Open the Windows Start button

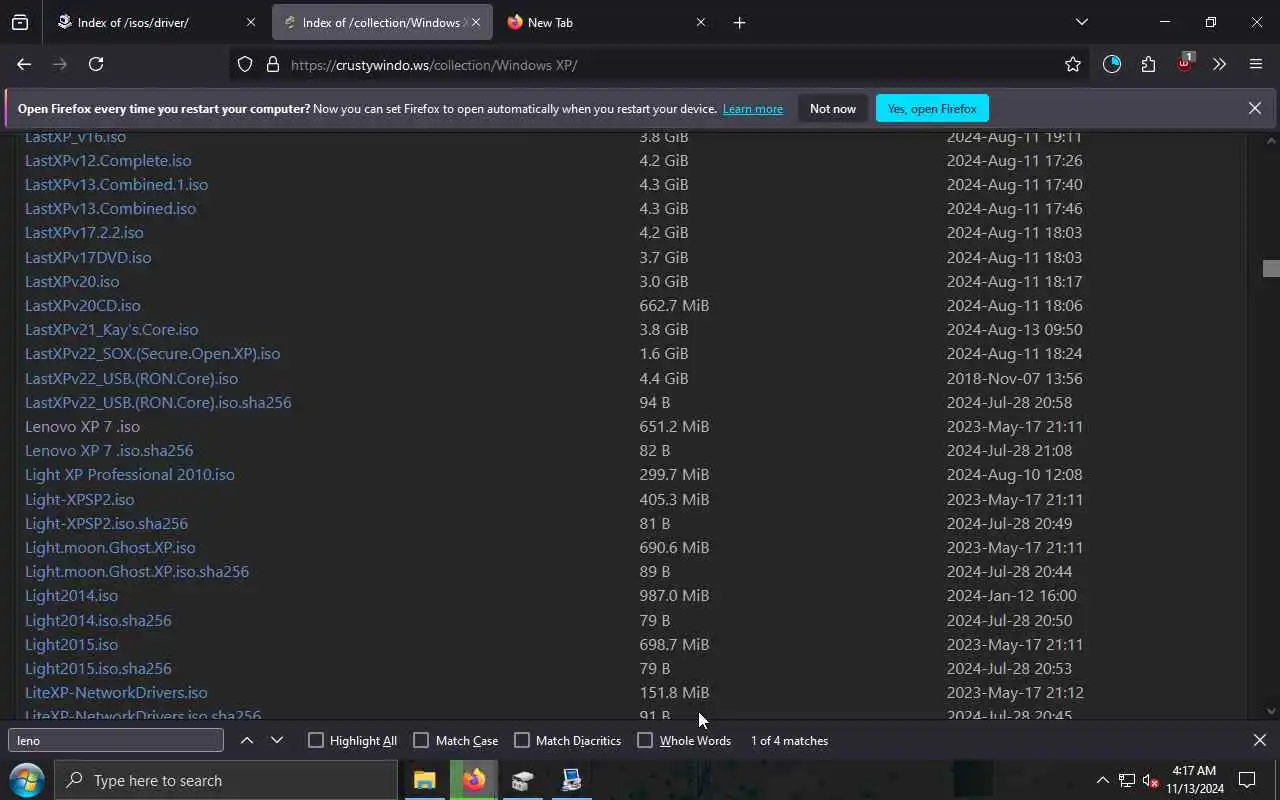coord(26,780)
